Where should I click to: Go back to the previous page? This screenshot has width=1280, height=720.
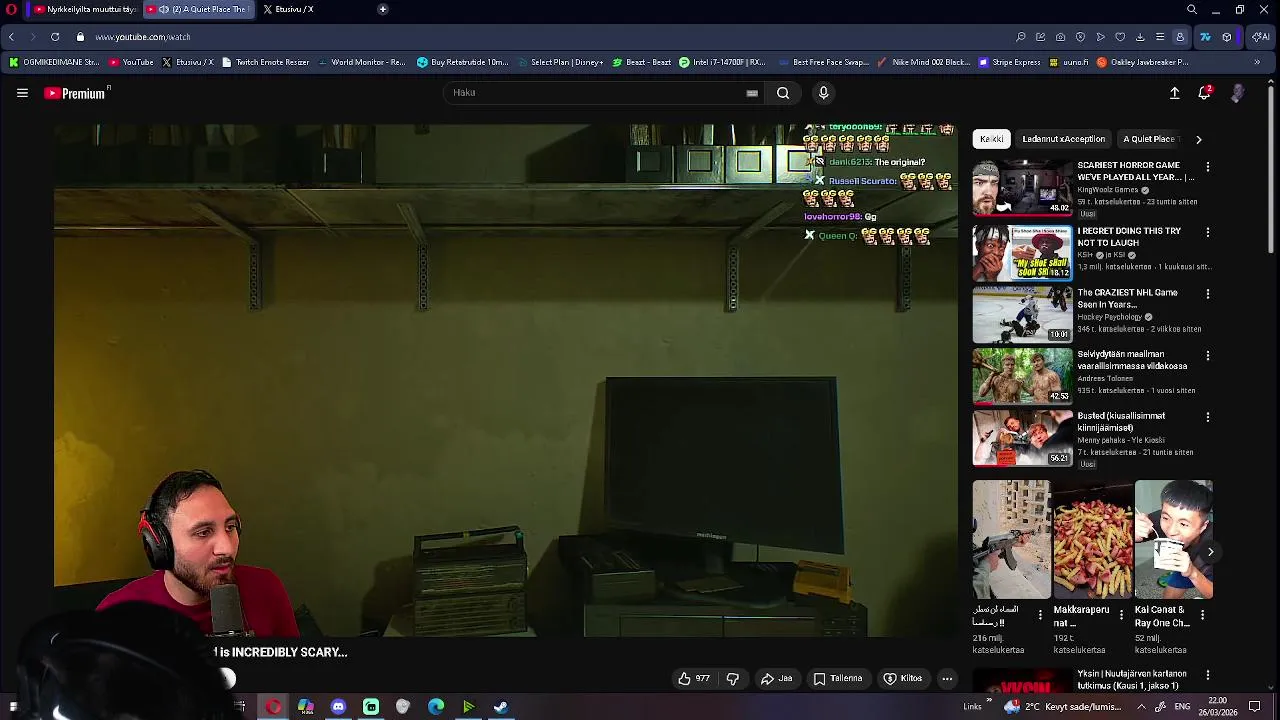coord(11,37)
